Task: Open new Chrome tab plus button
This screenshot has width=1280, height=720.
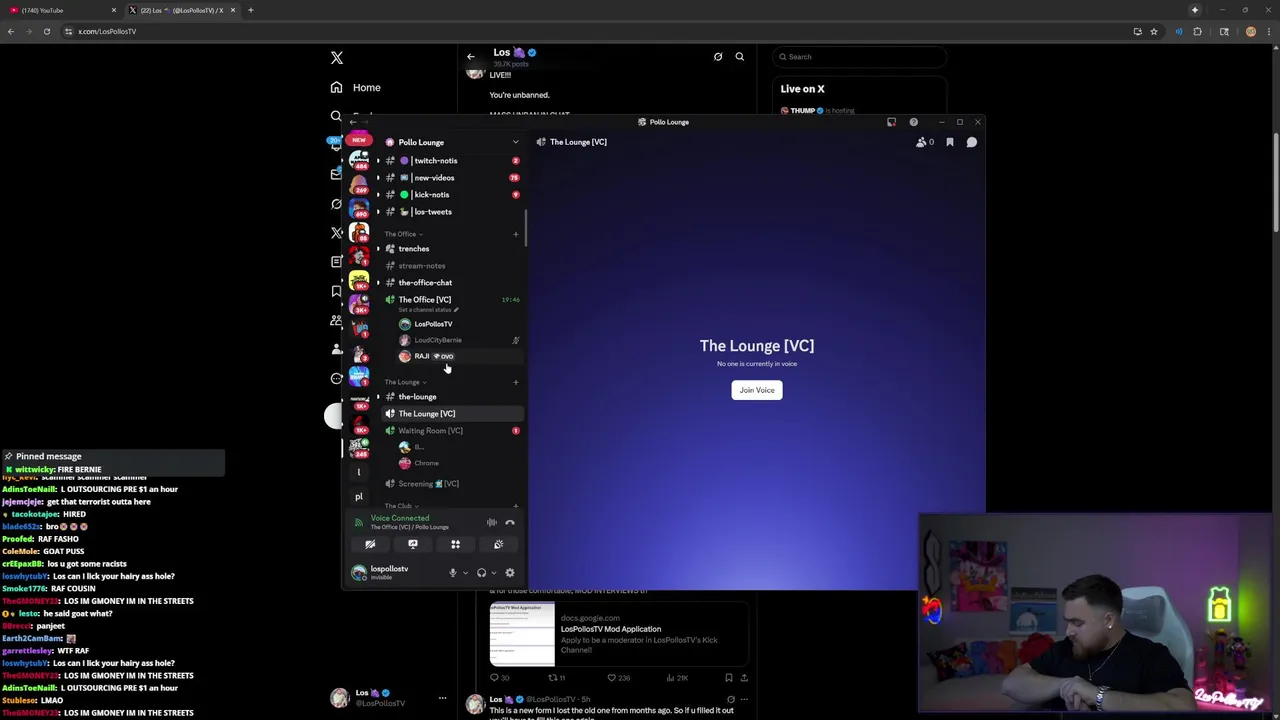Action: point(250,10)
